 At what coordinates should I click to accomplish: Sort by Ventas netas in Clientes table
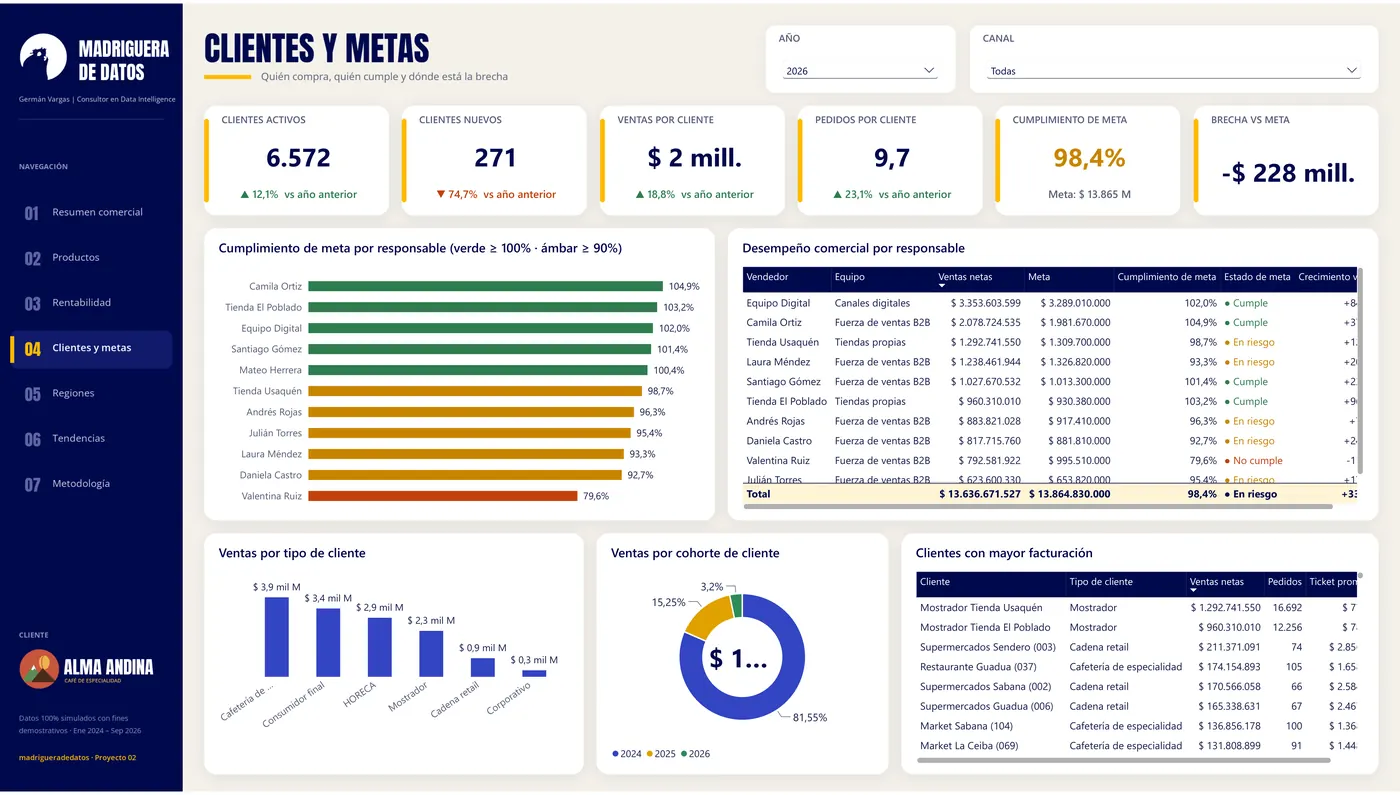[1224, 583]
